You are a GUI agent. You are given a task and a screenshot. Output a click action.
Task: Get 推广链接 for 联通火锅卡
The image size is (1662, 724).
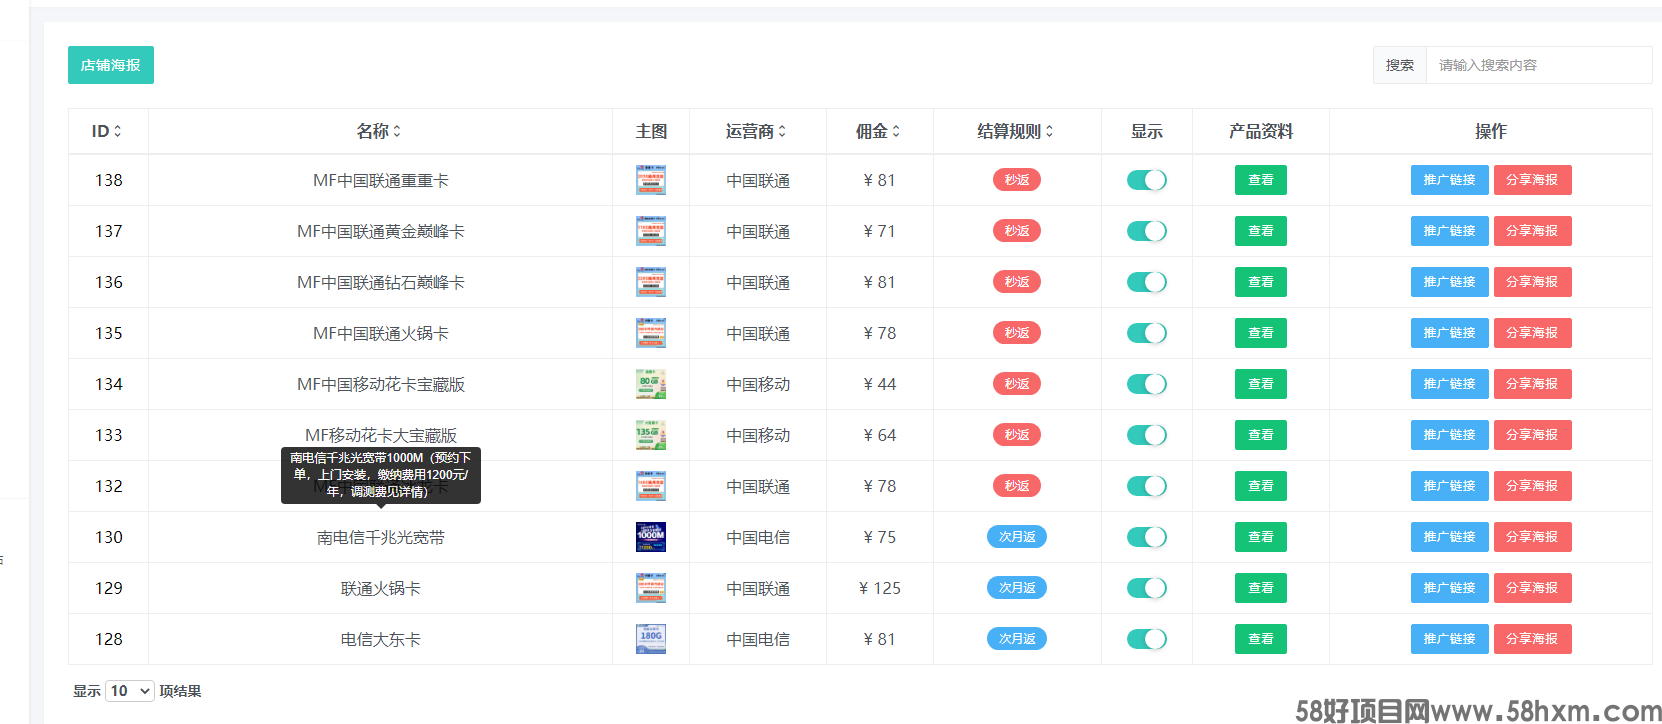[1450, 588]
